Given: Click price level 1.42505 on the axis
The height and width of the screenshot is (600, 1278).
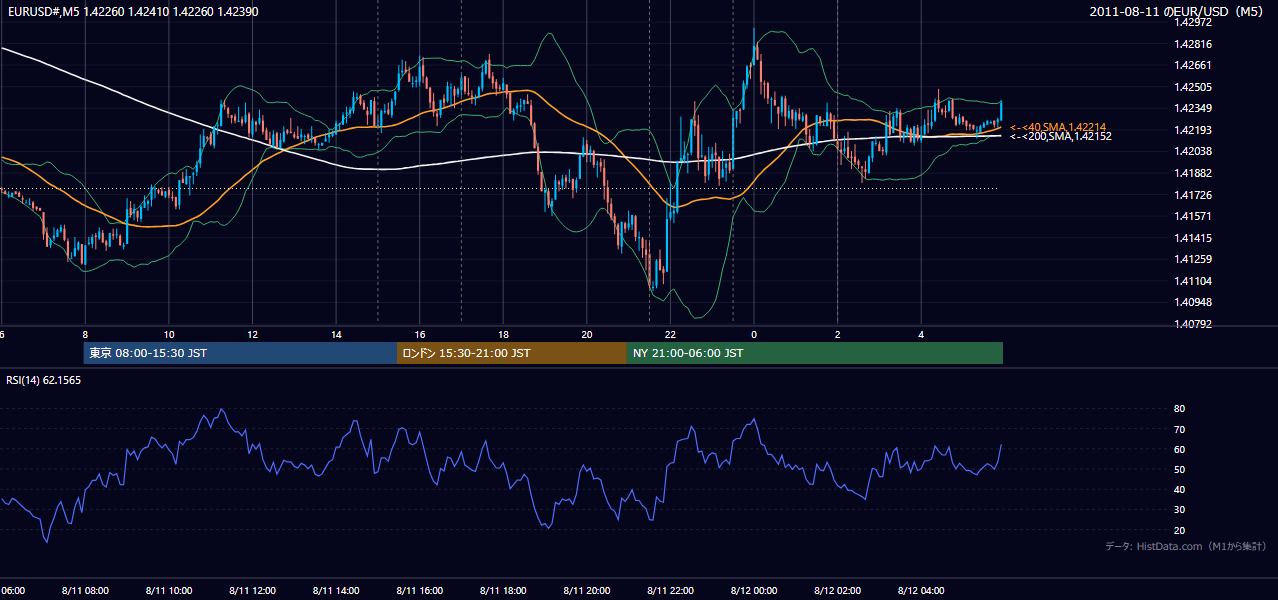Looking at the screenshot, I should (x=1193, y=87).
